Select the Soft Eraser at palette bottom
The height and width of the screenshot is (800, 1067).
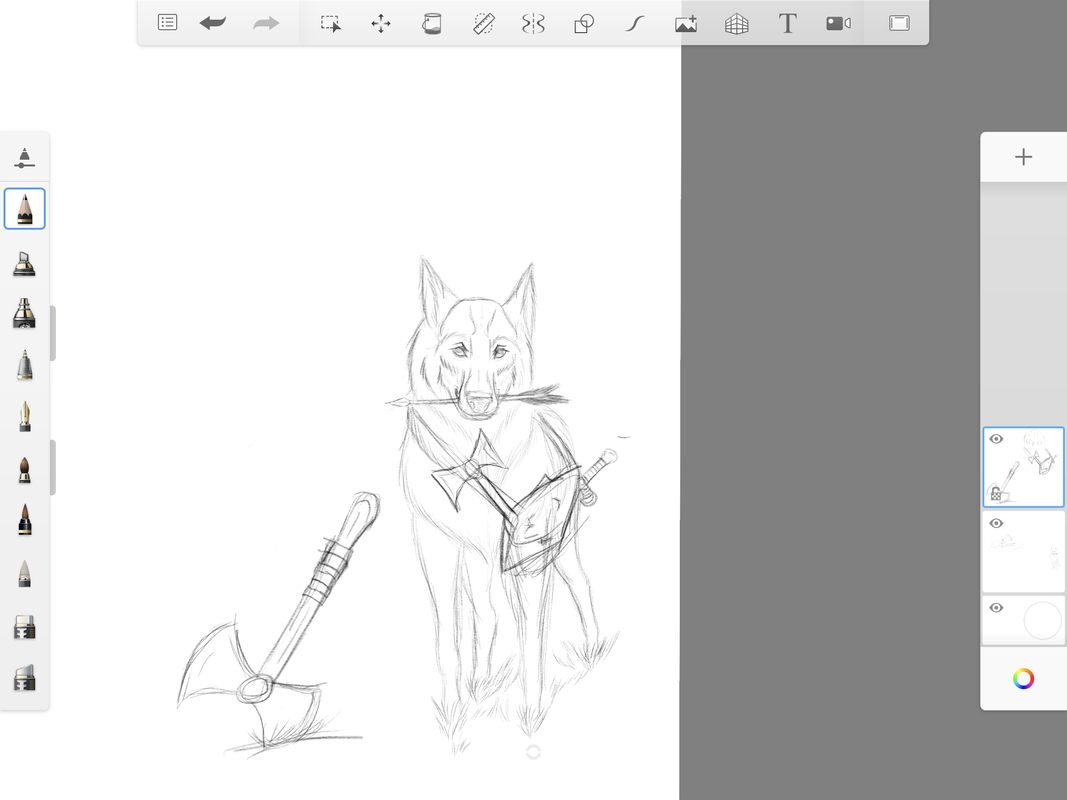tap(24, 678)
